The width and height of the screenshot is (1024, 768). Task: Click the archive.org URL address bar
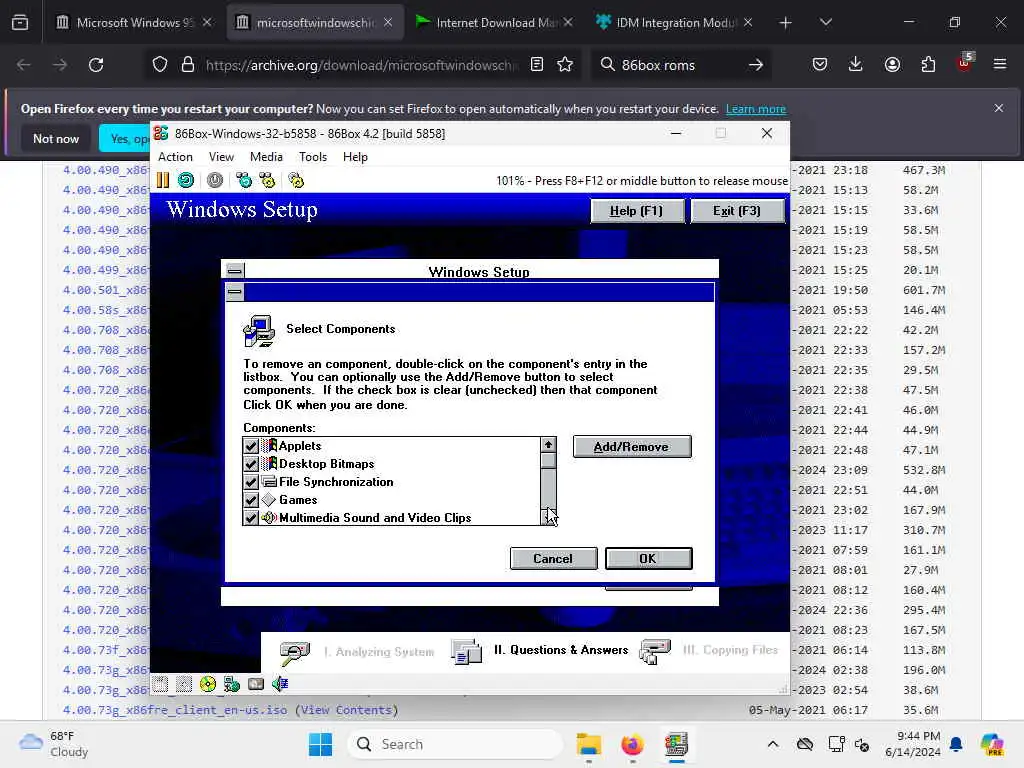(x=361, y=65)
